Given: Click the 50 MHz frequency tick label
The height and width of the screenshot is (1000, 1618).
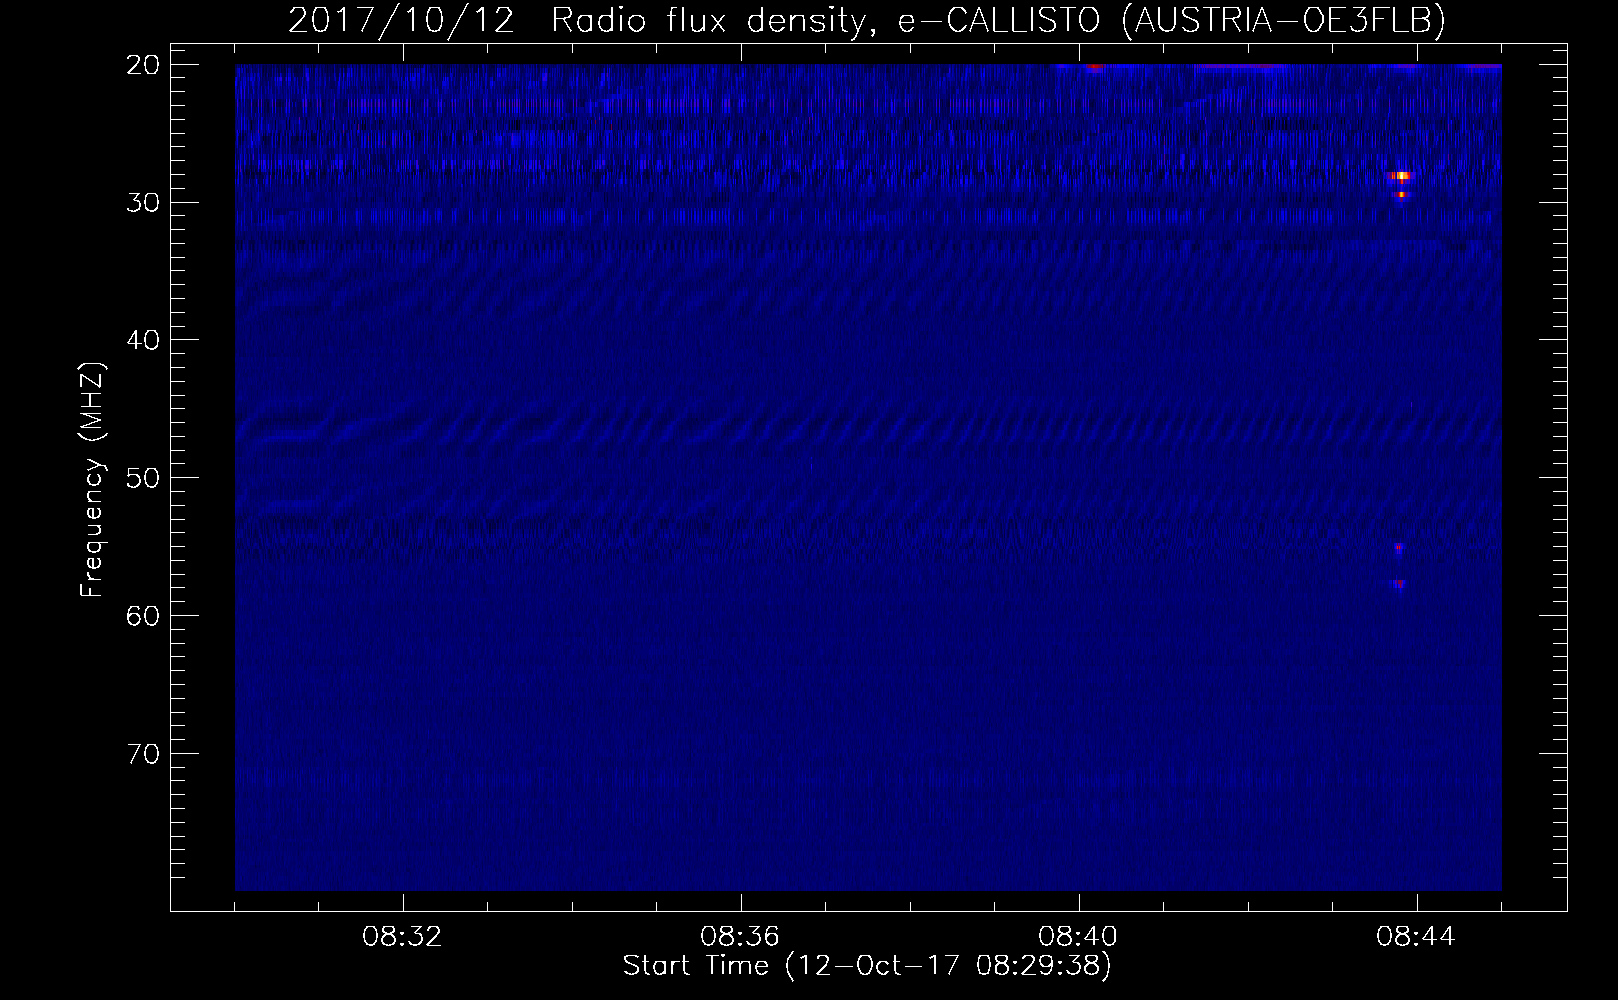Looking at the screenshot, I should (x=144, y=477).
